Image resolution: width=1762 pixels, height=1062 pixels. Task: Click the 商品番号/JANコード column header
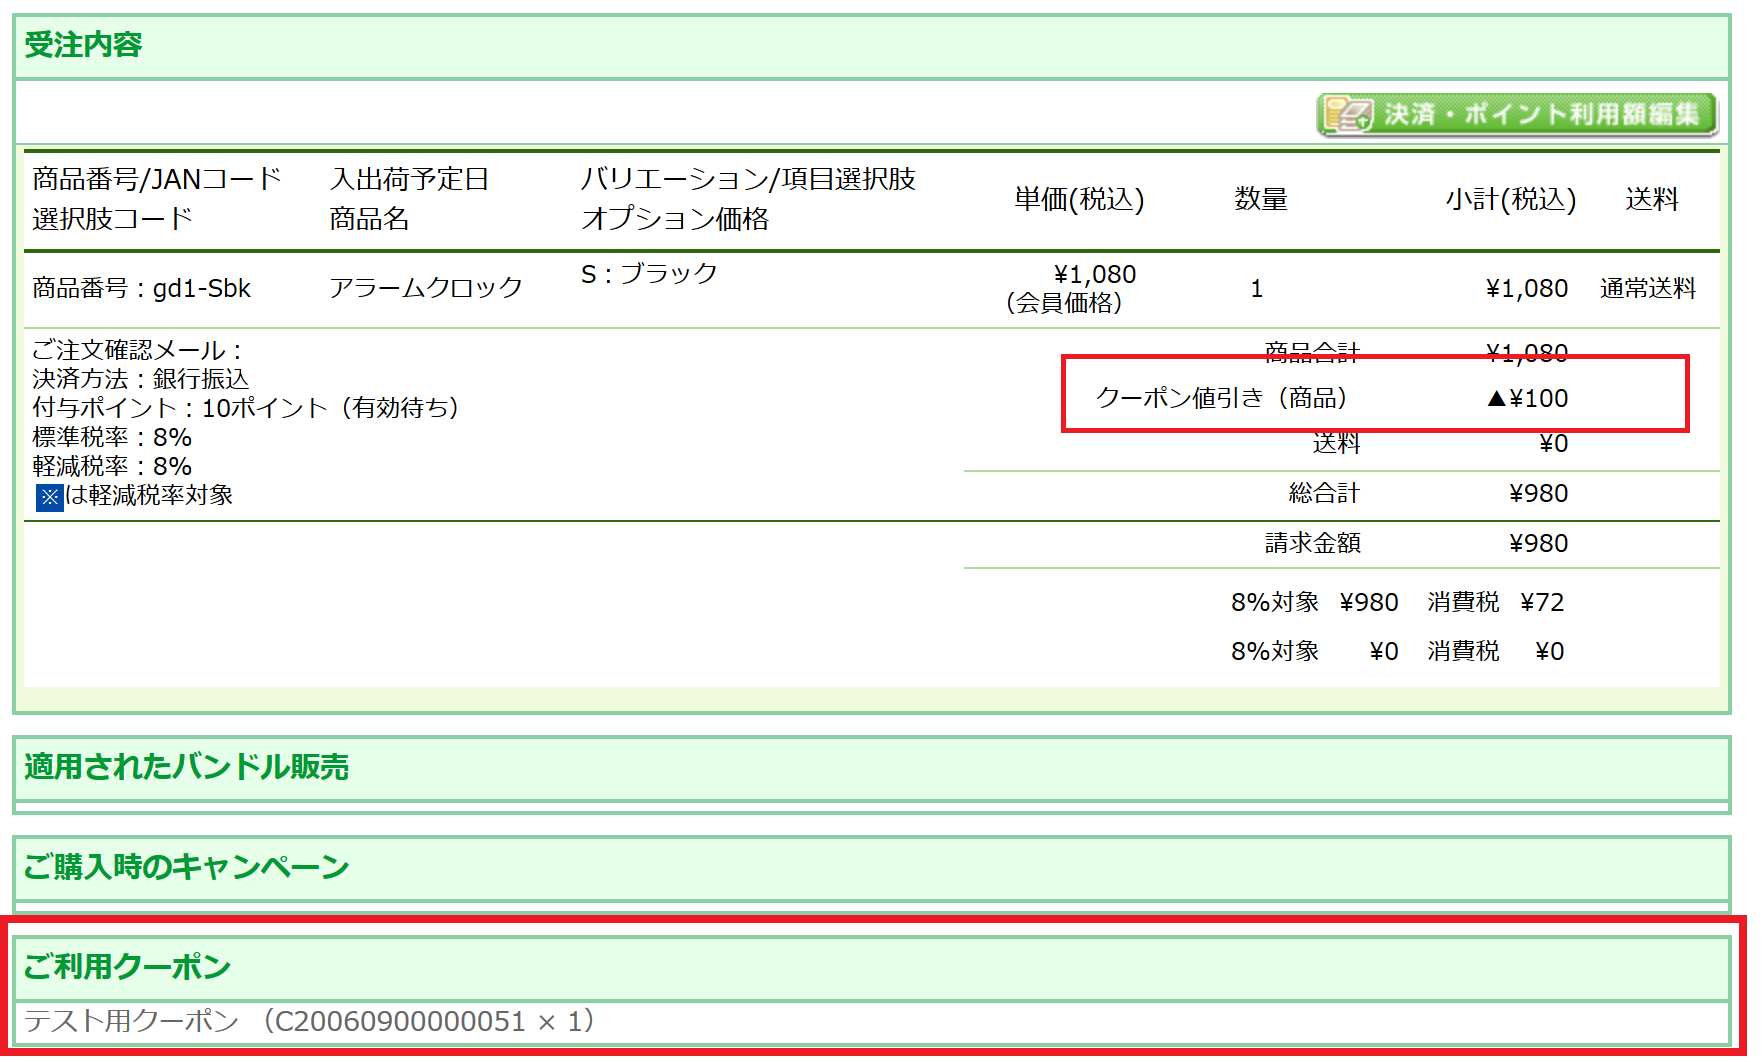click(x=157, y=179)
